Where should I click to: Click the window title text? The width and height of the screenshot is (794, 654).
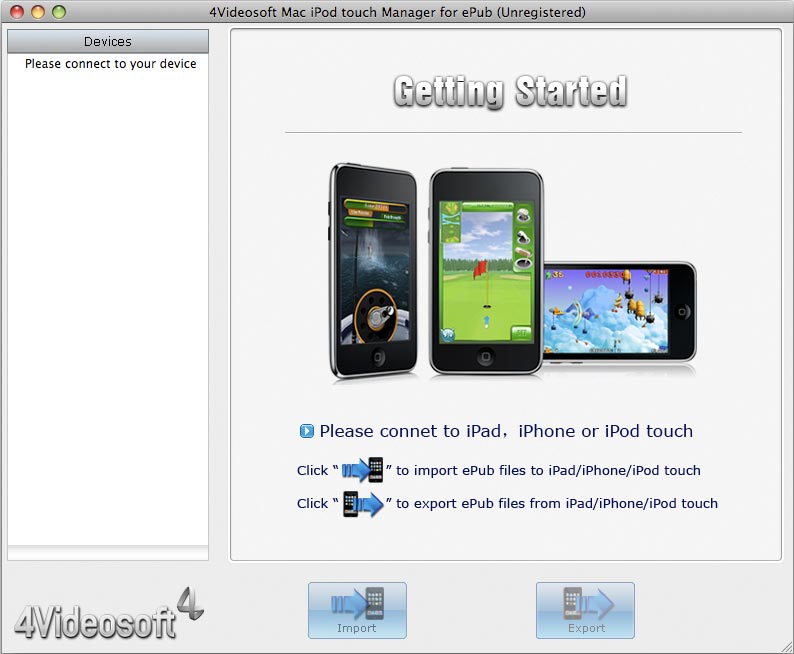point(398,12)
